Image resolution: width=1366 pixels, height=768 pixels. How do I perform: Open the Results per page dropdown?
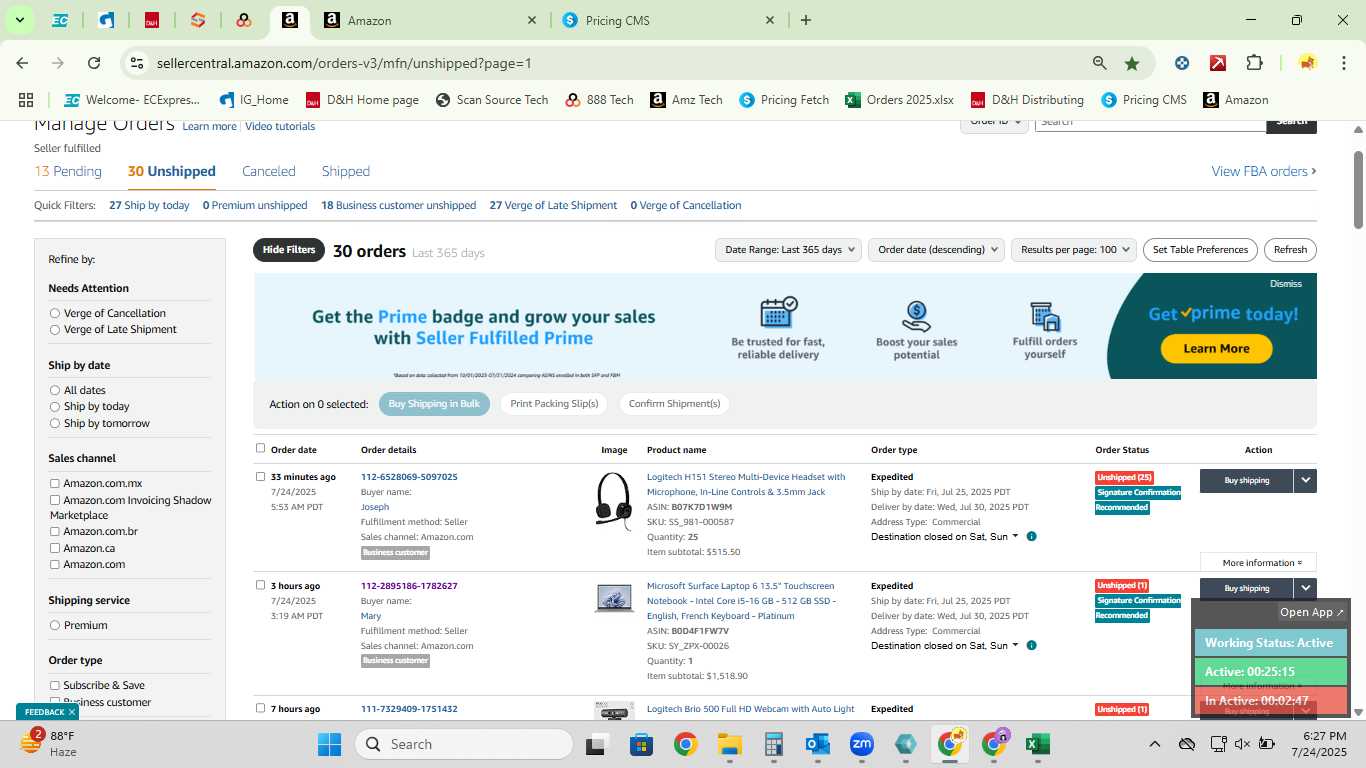(1074, 250)
